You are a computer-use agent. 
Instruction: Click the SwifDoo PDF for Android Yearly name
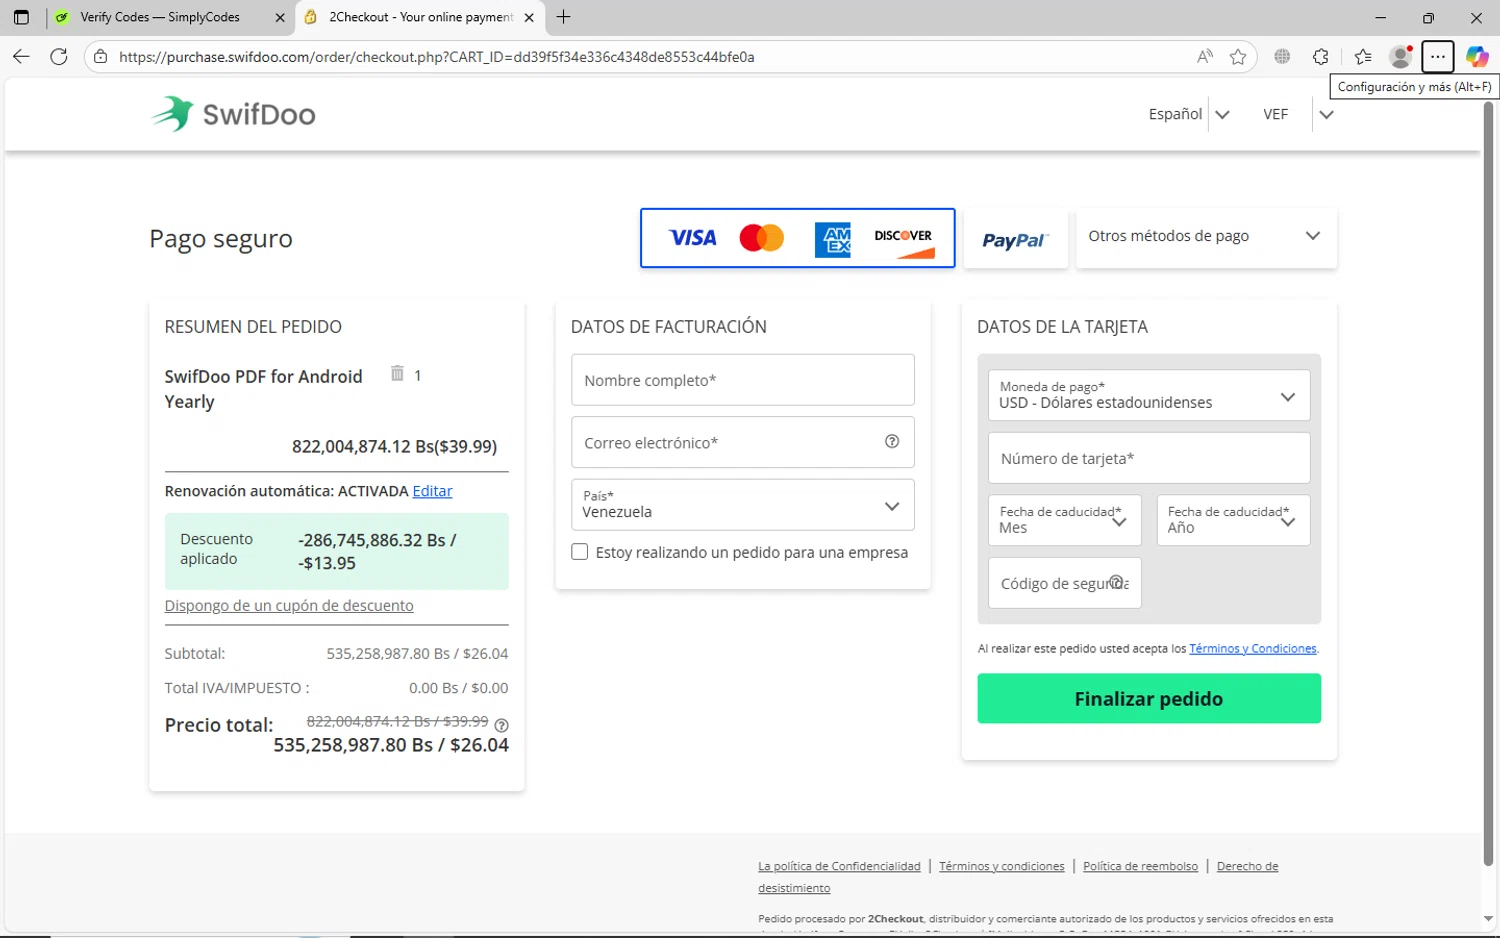tap(263, 389)
